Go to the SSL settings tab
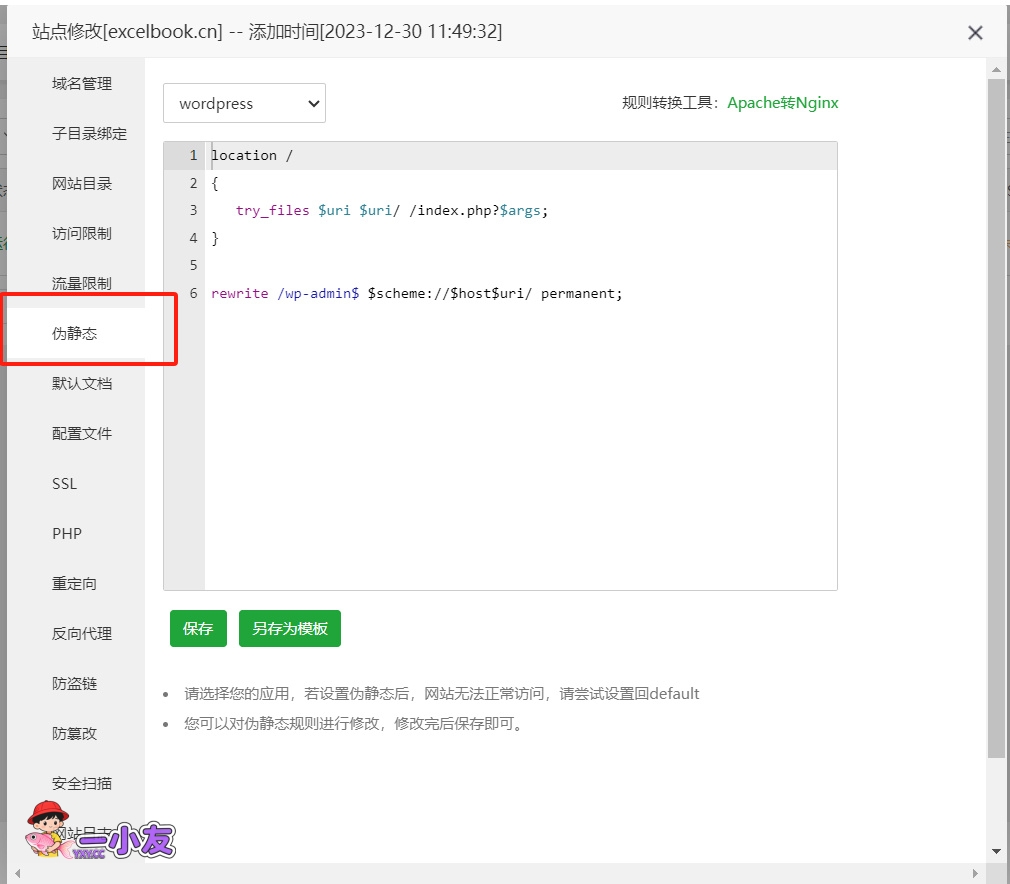 pyautogui.click(x=64, y=484)
